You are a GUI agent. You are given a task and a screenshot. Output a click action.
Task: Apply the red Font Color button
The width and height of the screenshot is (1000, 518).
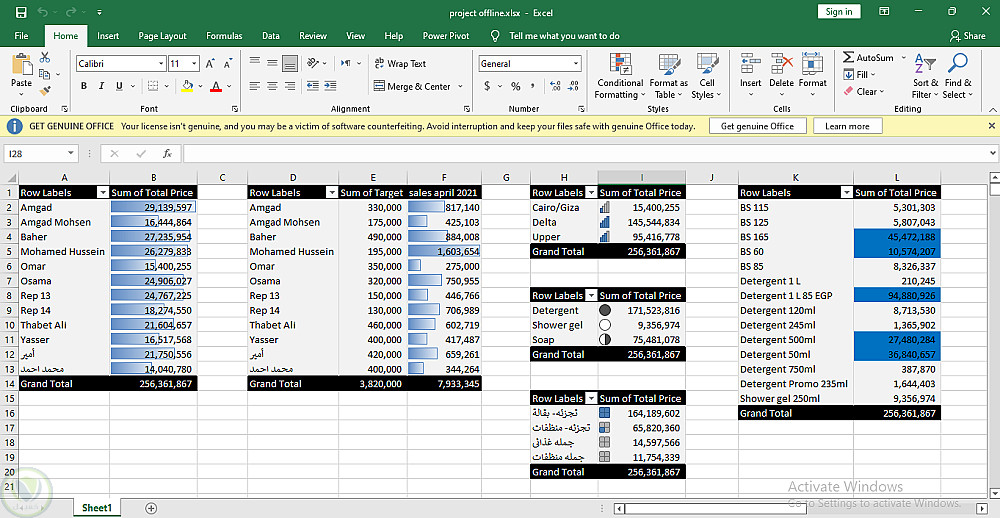216,86
